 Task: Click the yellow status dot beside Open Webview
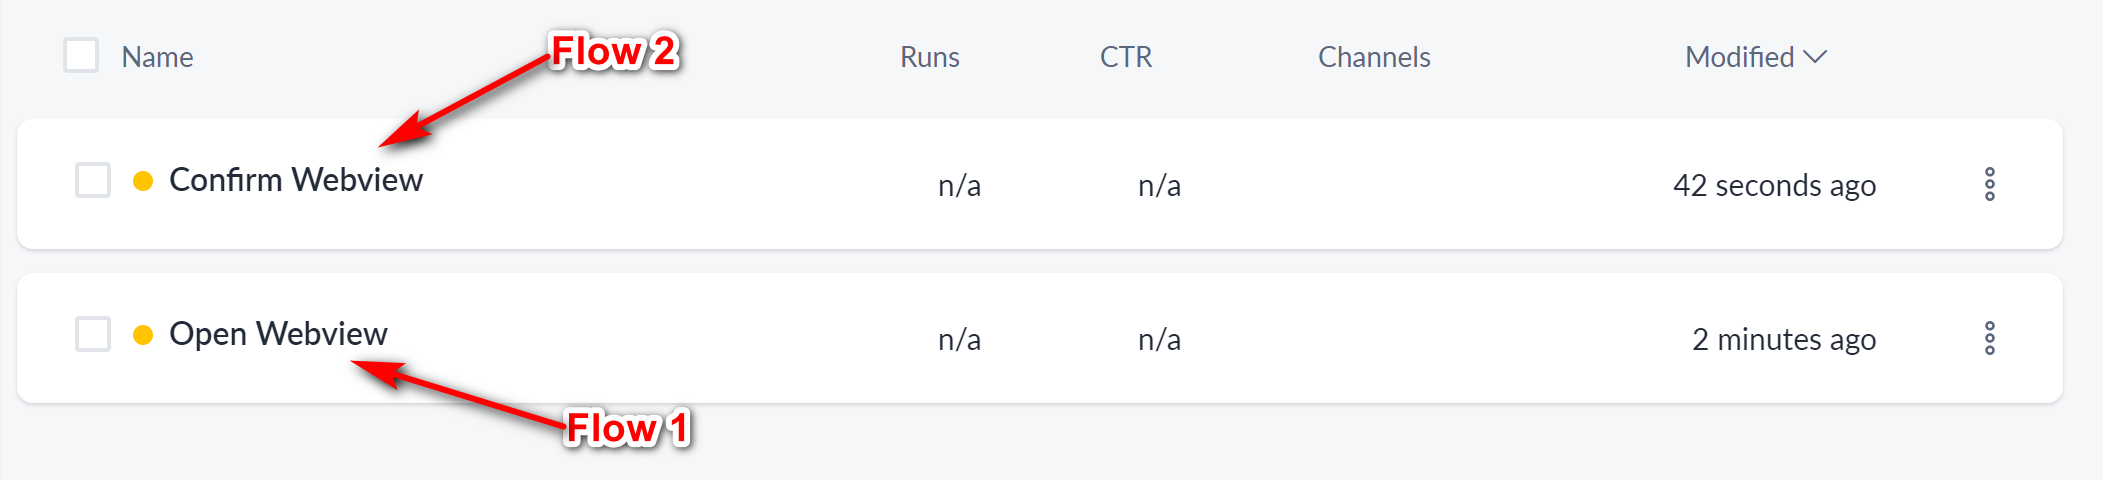tap(143, 335)
